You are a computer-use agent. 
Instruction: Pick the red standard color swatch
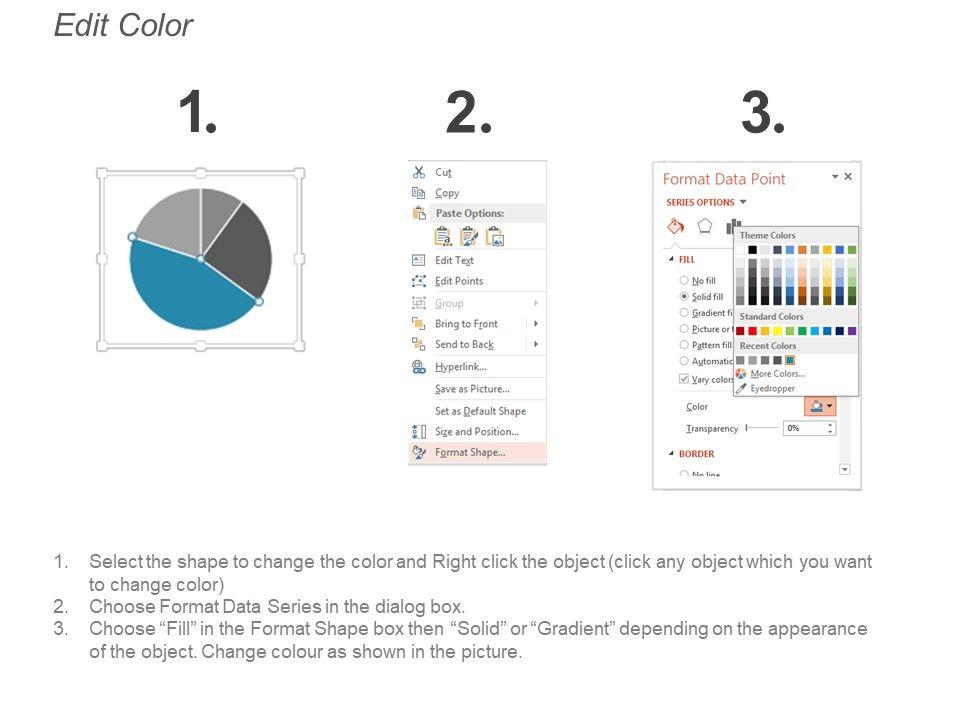(x=753, y=331)
